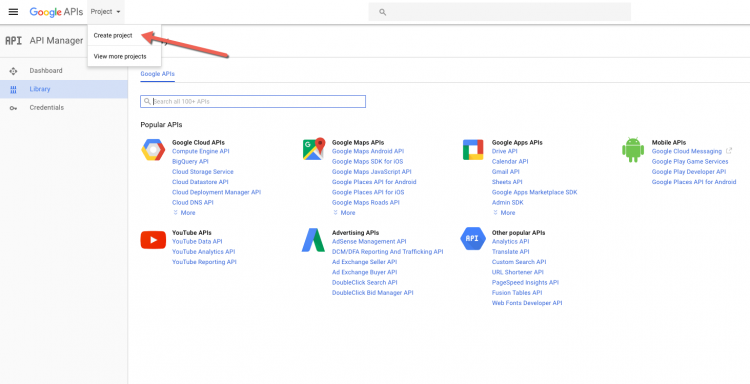
Task: Click the Credentials key icon
Action: point(13,108)
